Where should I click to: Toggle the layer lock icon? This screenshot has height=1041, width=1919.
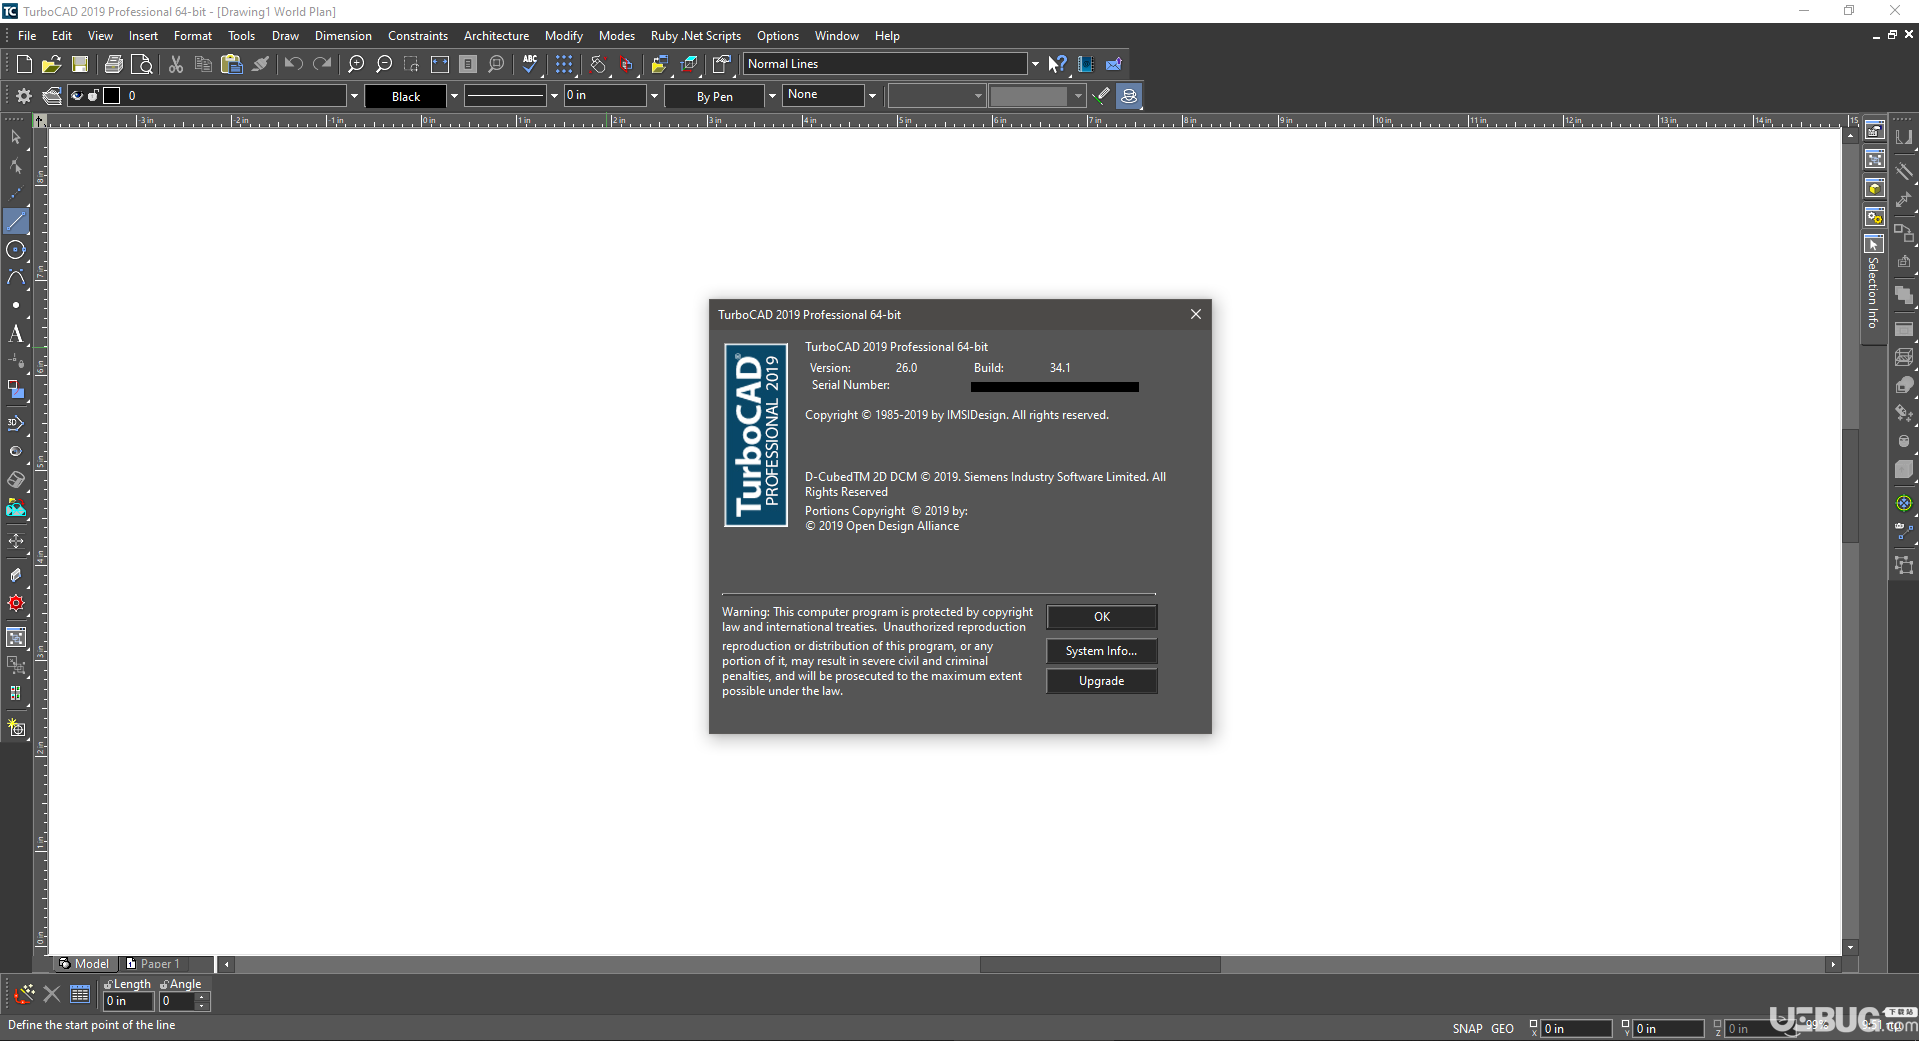click(x=93, y=96)
